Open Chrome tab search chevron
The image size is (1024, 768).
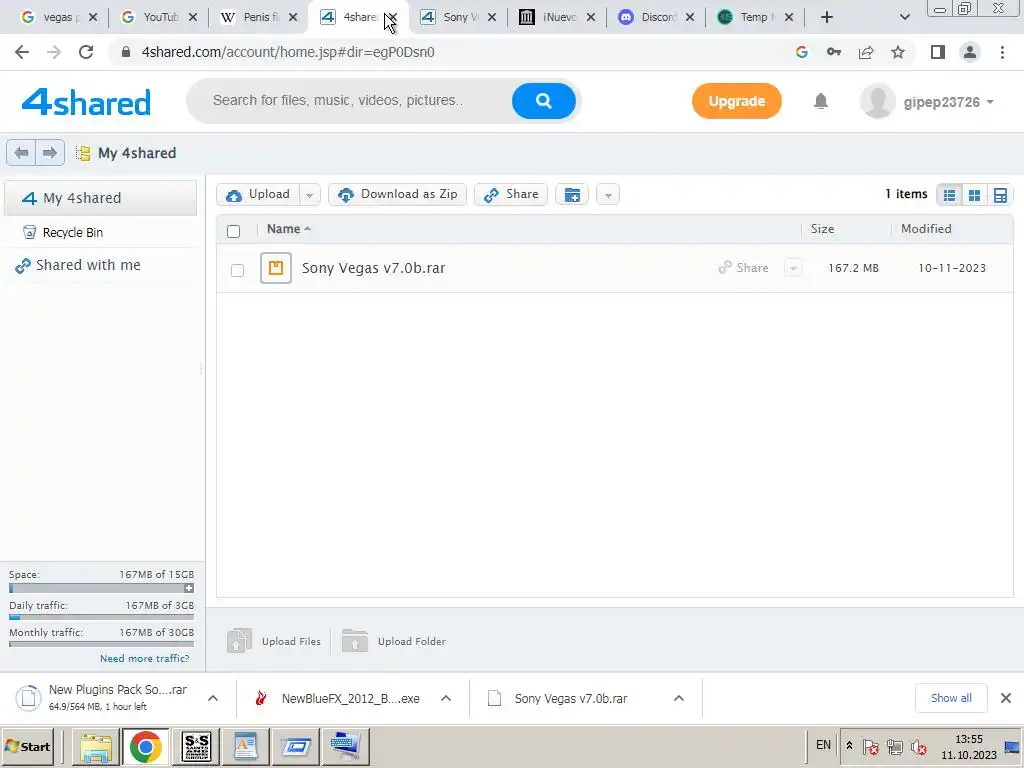tap(904, 17)
